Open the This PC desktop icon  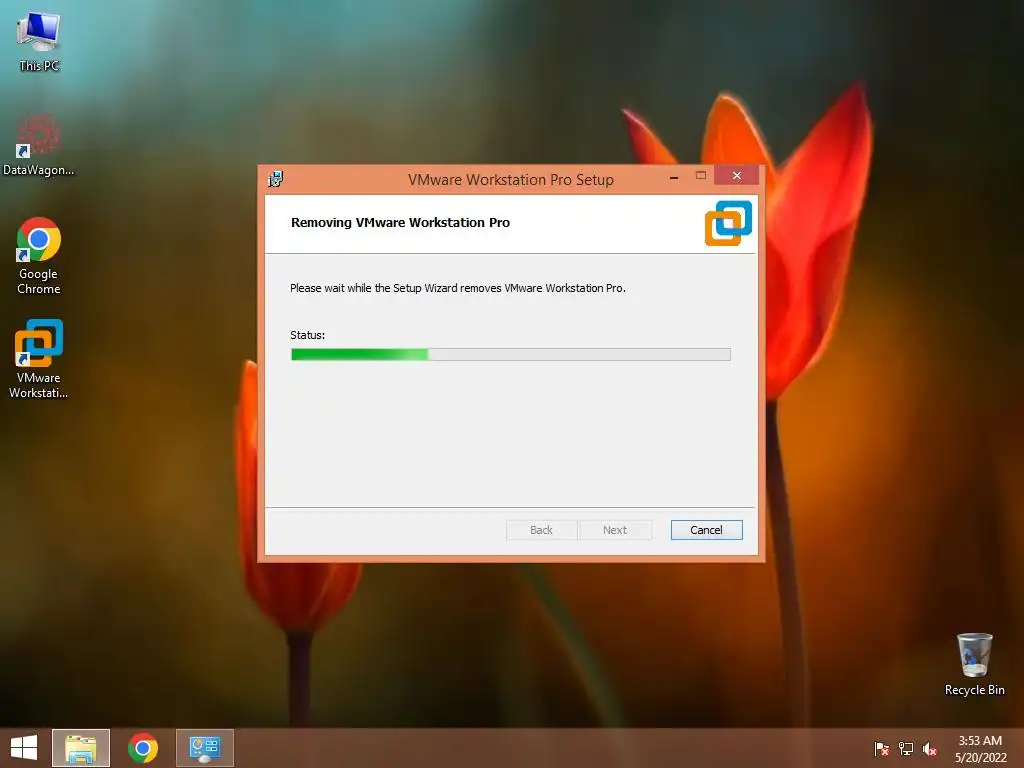tap(39, 41)
